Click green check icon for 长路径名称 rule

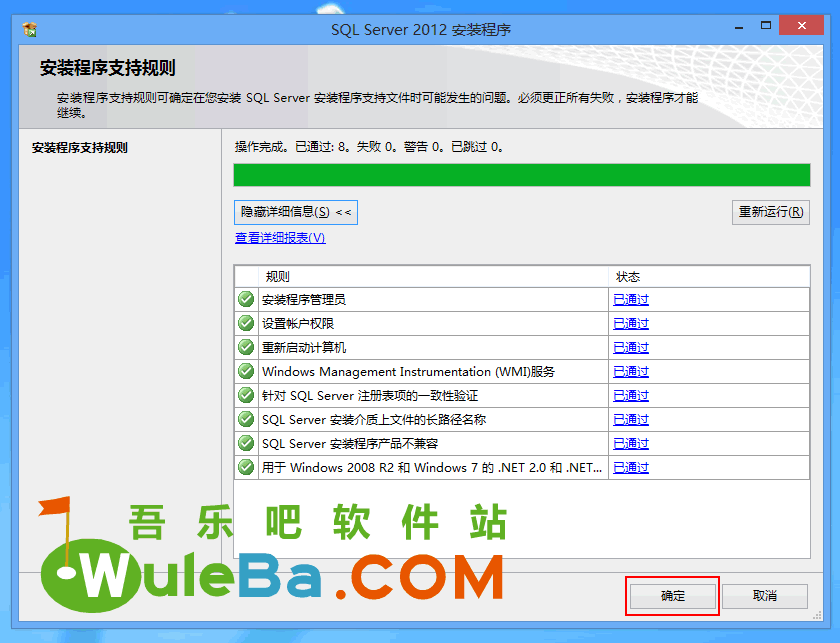point(246,419)
